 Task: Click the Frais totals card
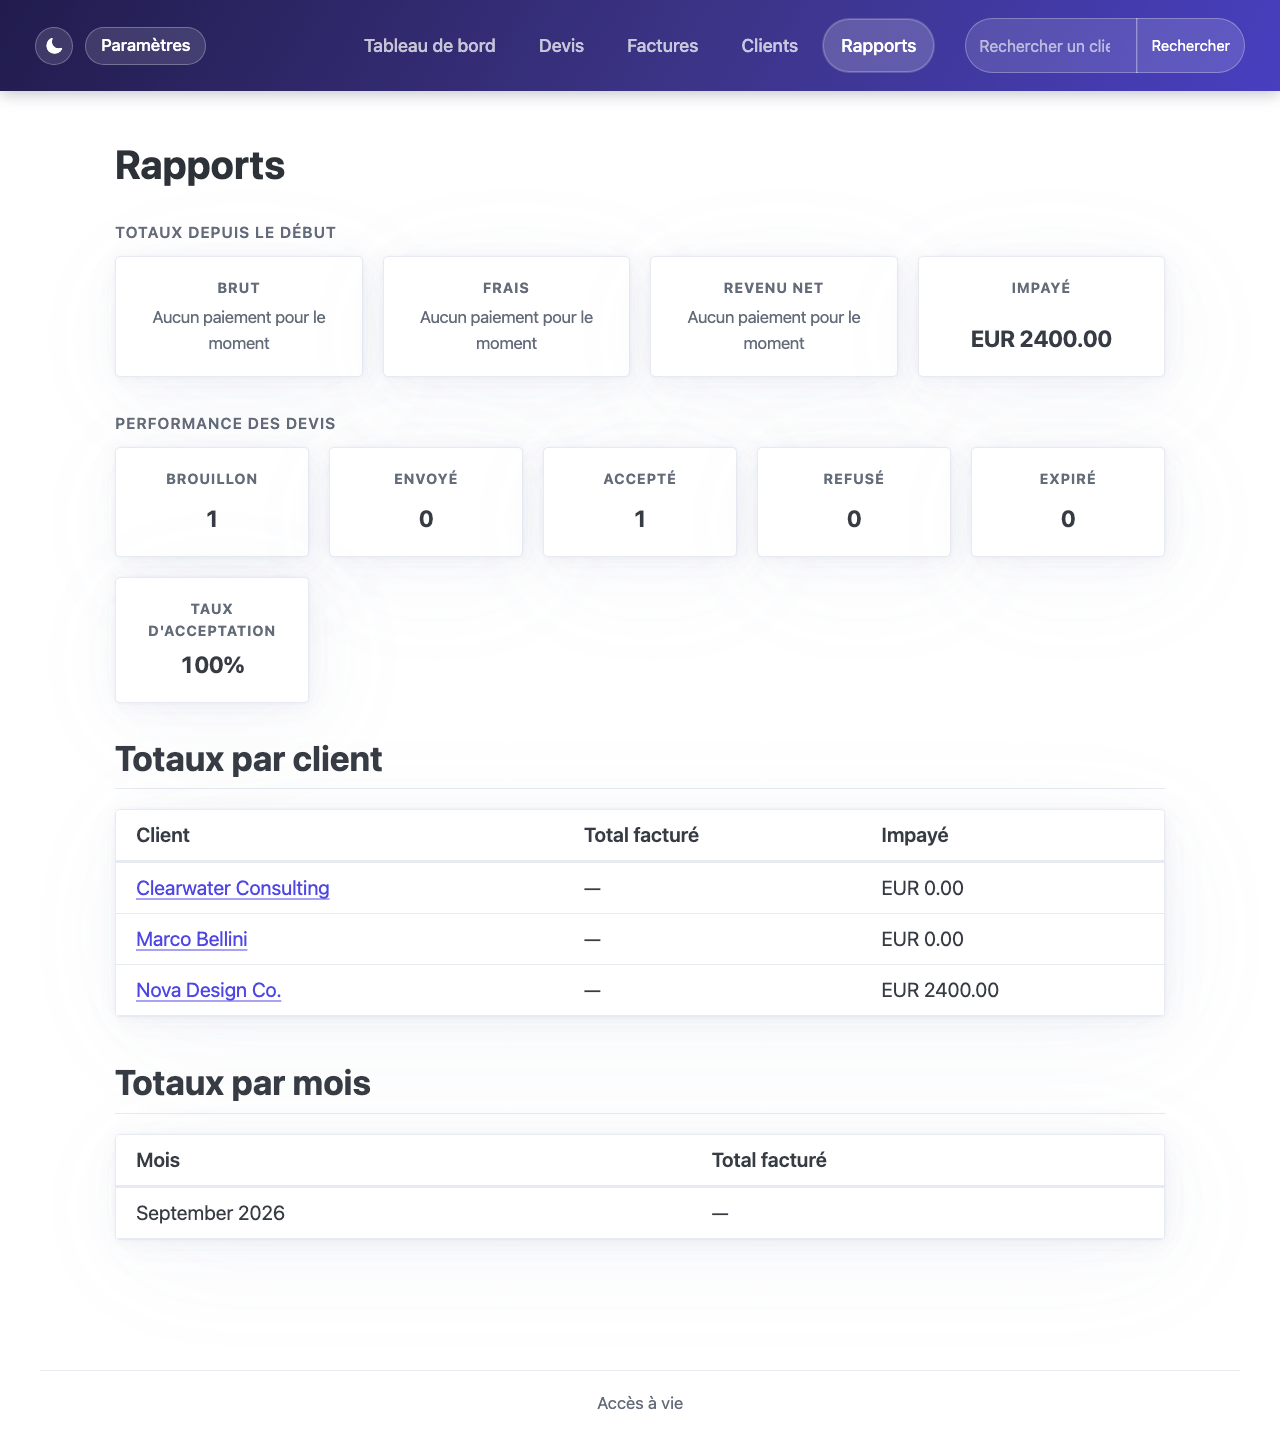pos(506,316)
